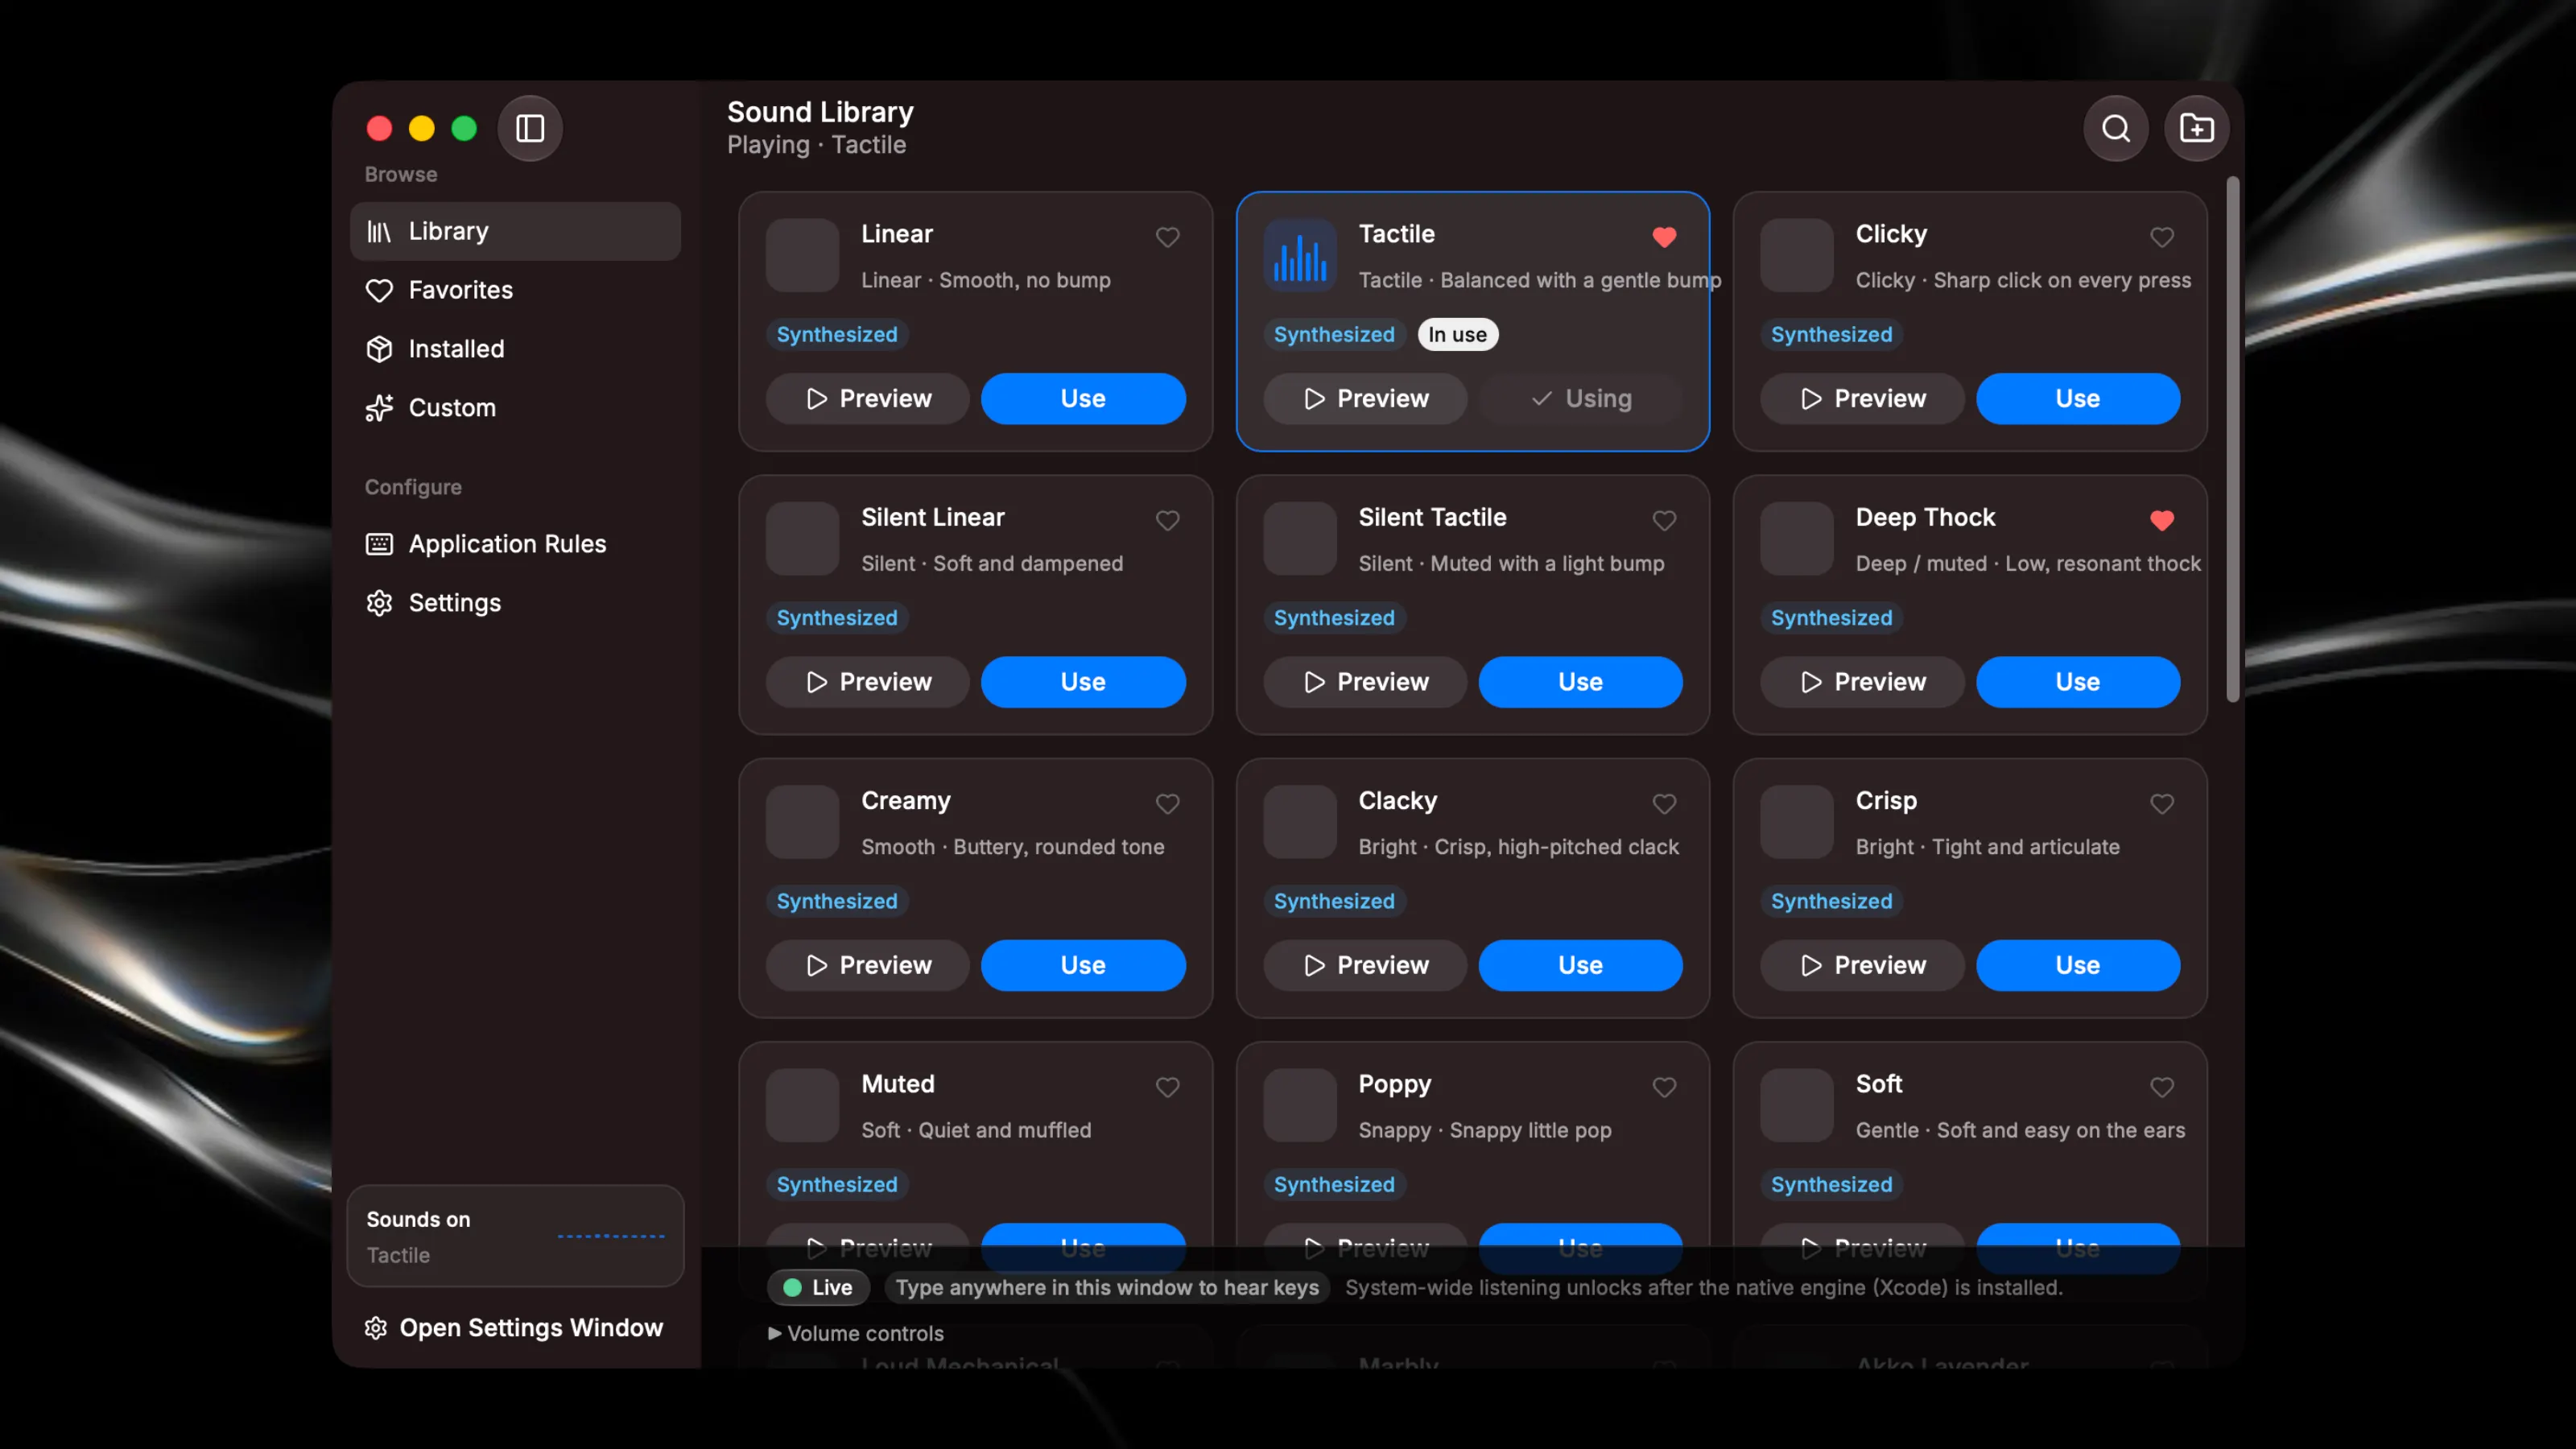2576x1449 pixels.
Task: Click the Clacky sound thumbnail
Action: 1300,822
